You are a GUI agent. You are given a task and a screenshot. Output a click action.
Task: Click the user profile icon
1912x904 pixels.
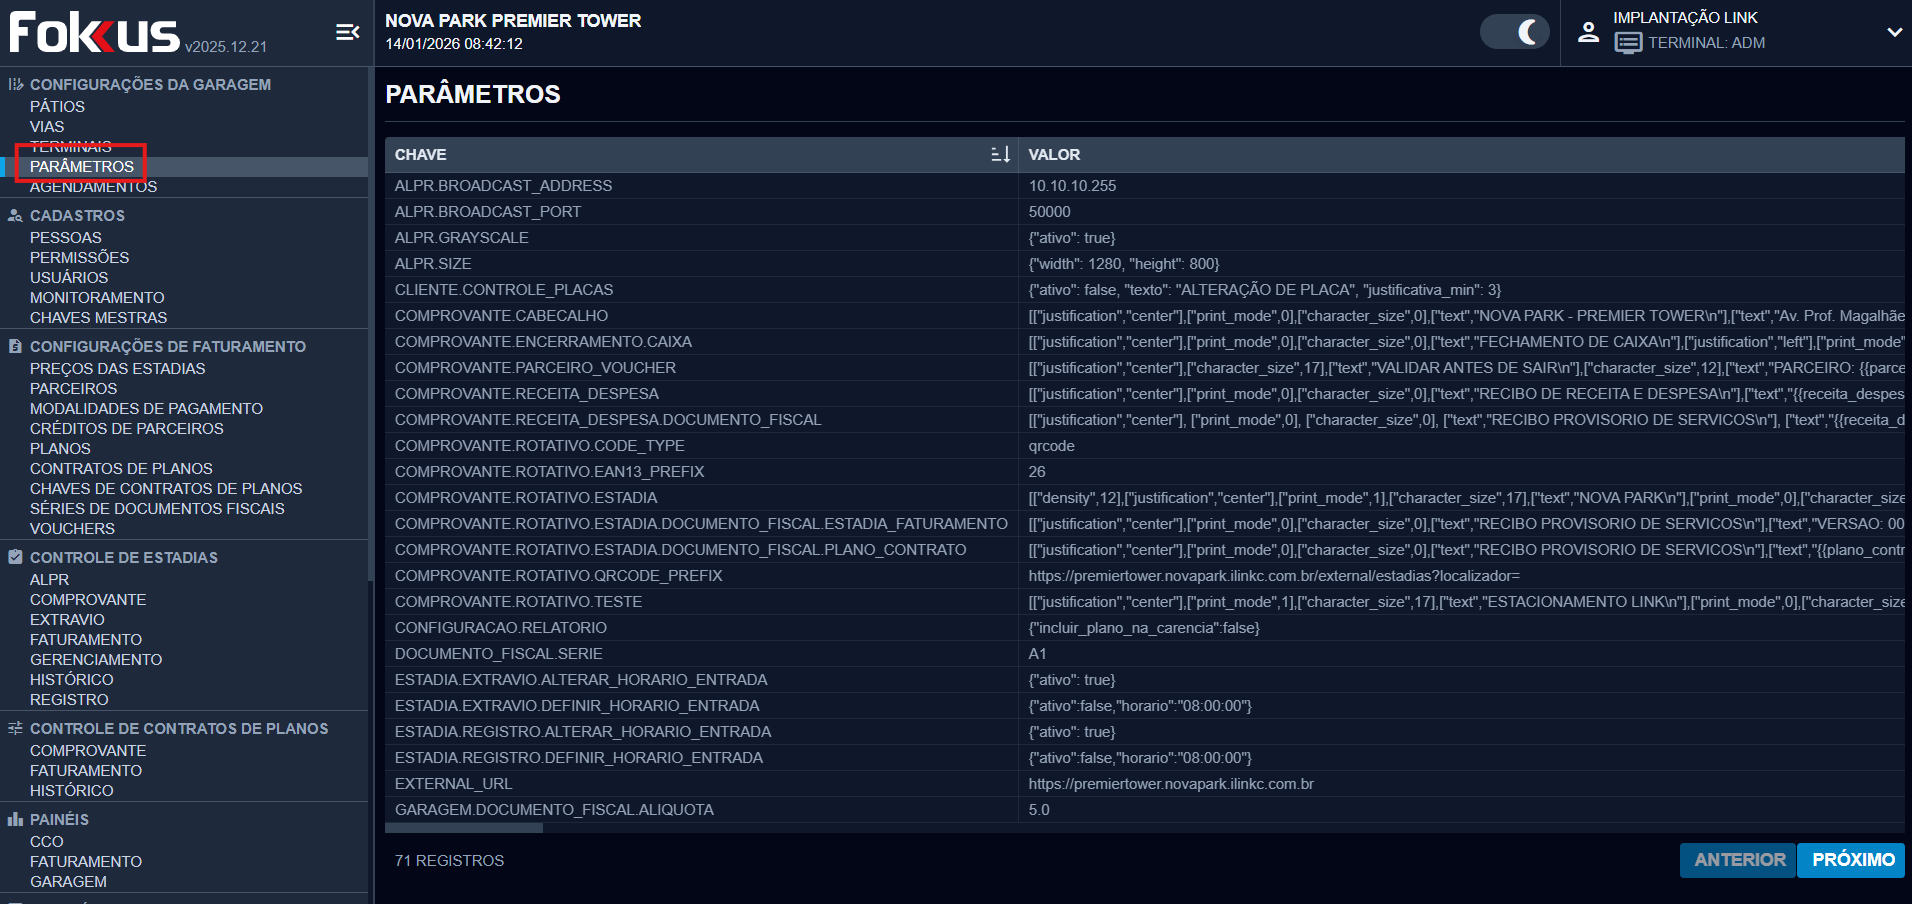click(x=1588, y=32)
